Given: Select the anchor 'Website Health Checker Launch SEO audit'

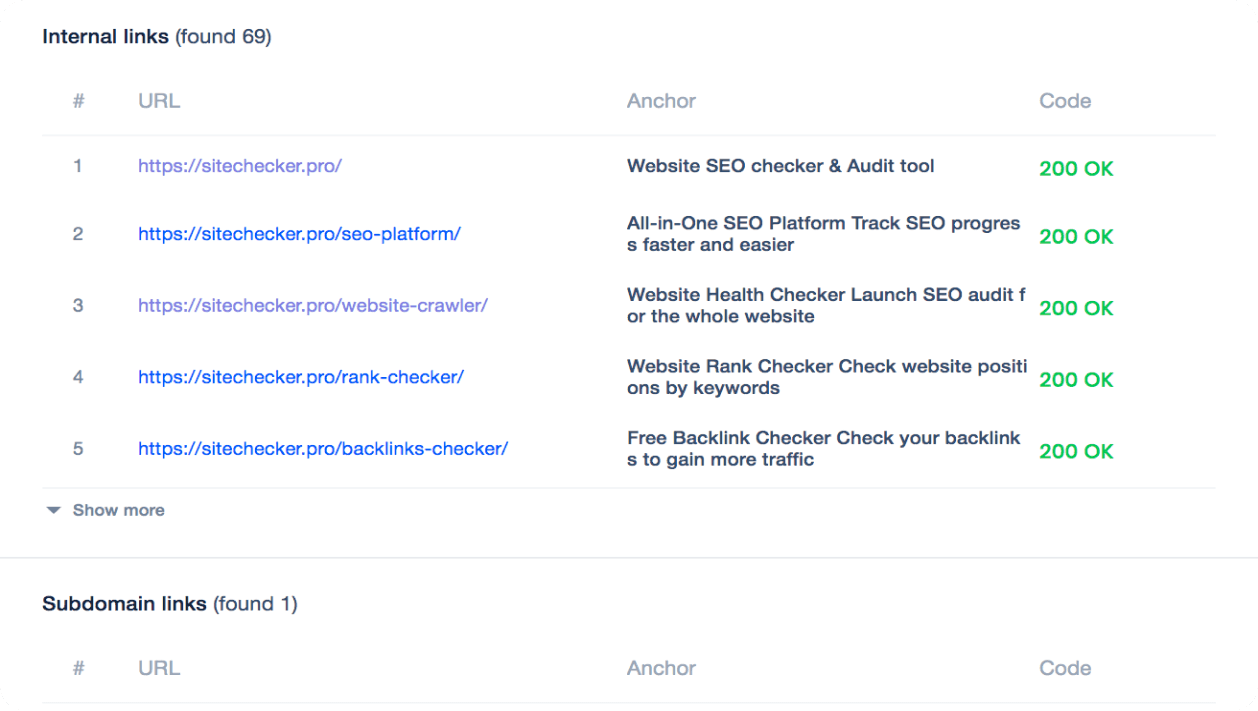Looking at the screenshot, I should (x=826, y=306).
